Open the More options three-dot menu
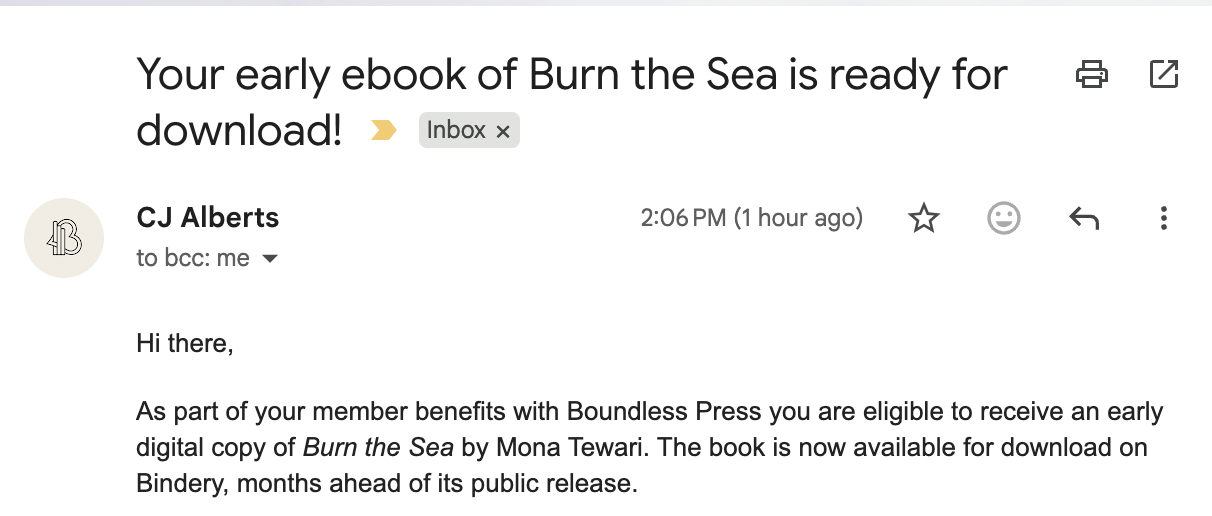 click(1163, 218)
